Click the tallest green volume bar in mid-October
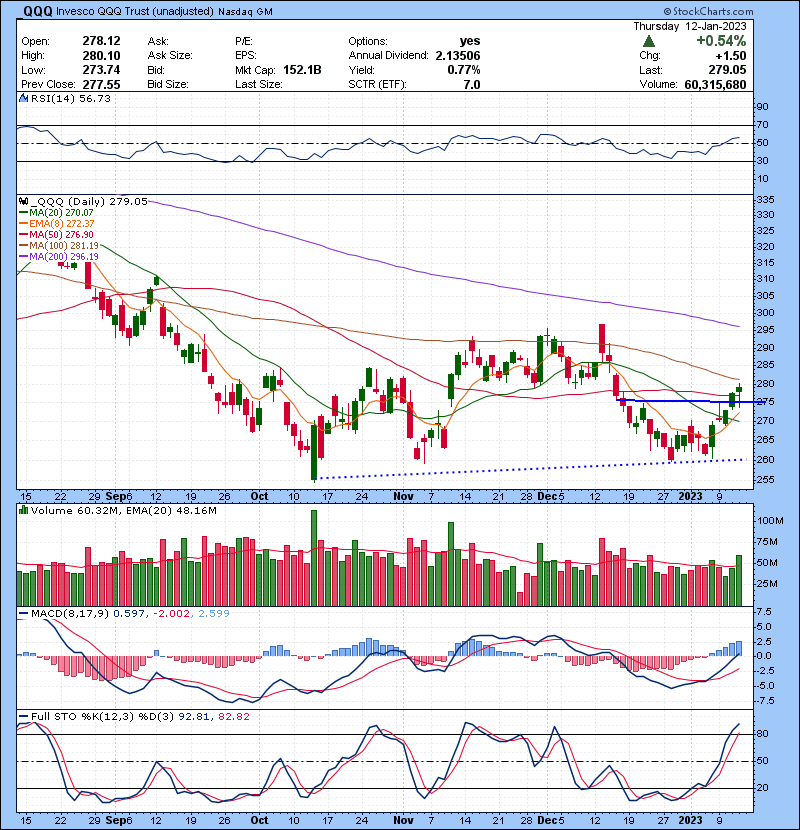This screenshot has width=800, height=830. (x=314, y=558)
